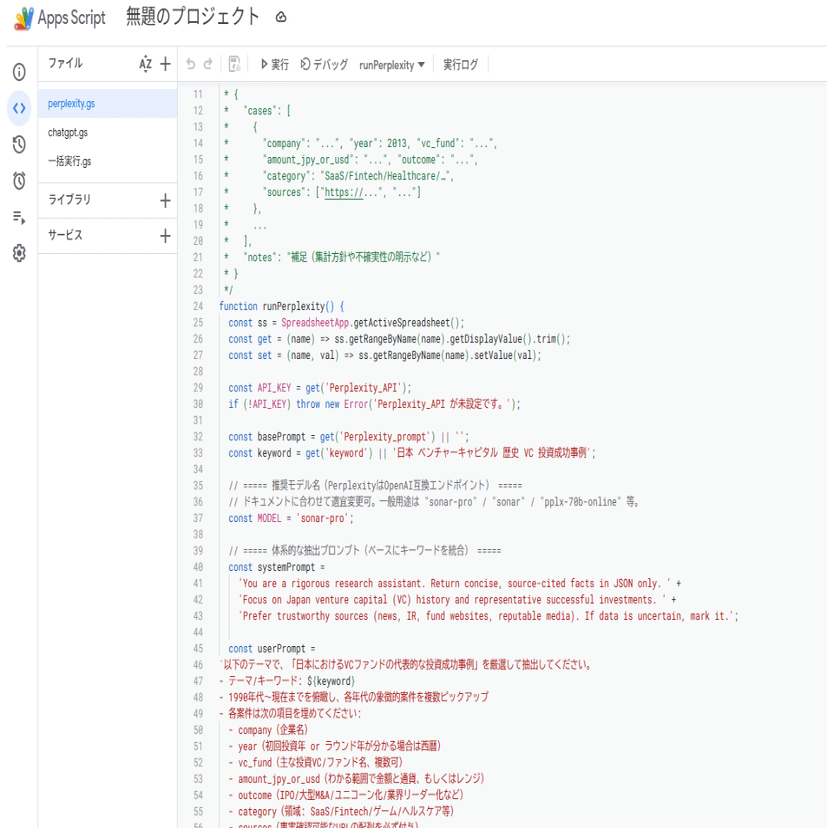
Task: Open project history icon in sidebar
Action: click(x=19, y=144)
